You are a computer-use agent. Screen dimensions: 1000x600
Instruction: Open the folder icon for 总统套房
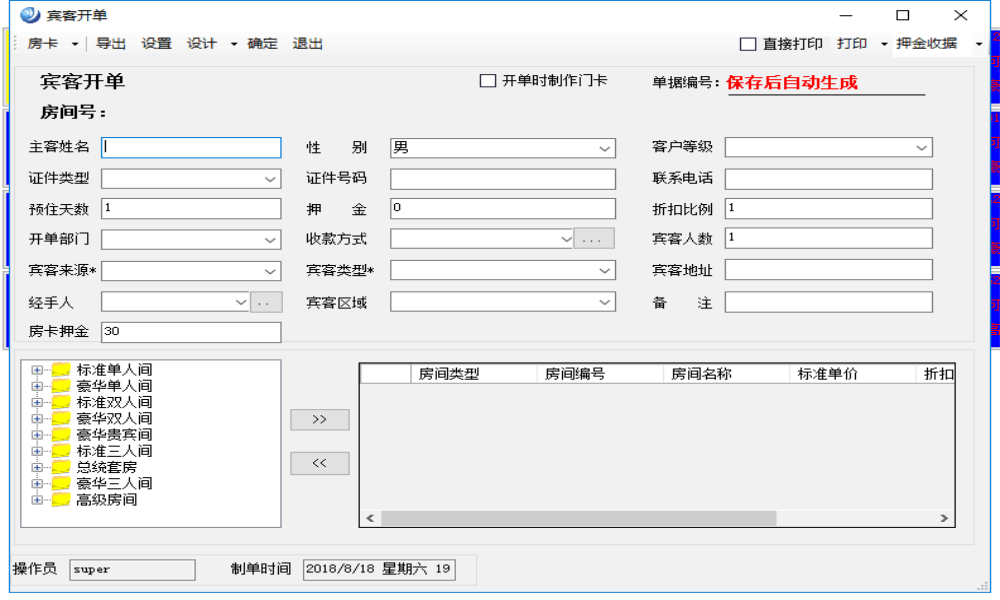point(61,467)
